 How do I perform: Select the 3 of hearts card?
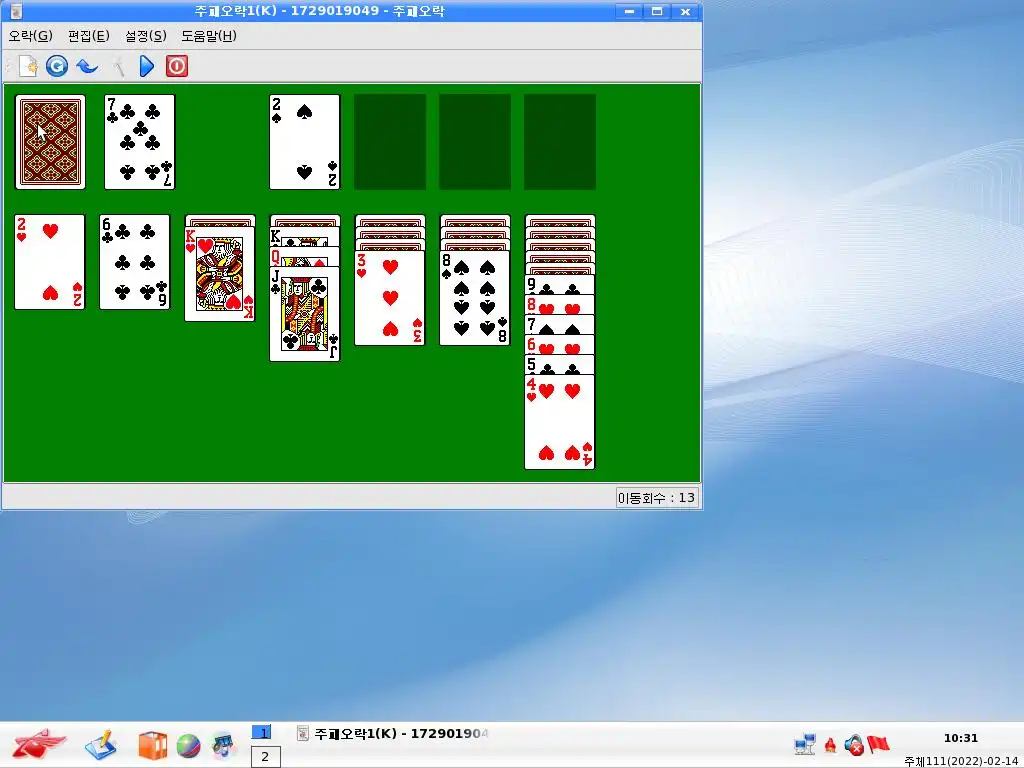click(390, 298)
